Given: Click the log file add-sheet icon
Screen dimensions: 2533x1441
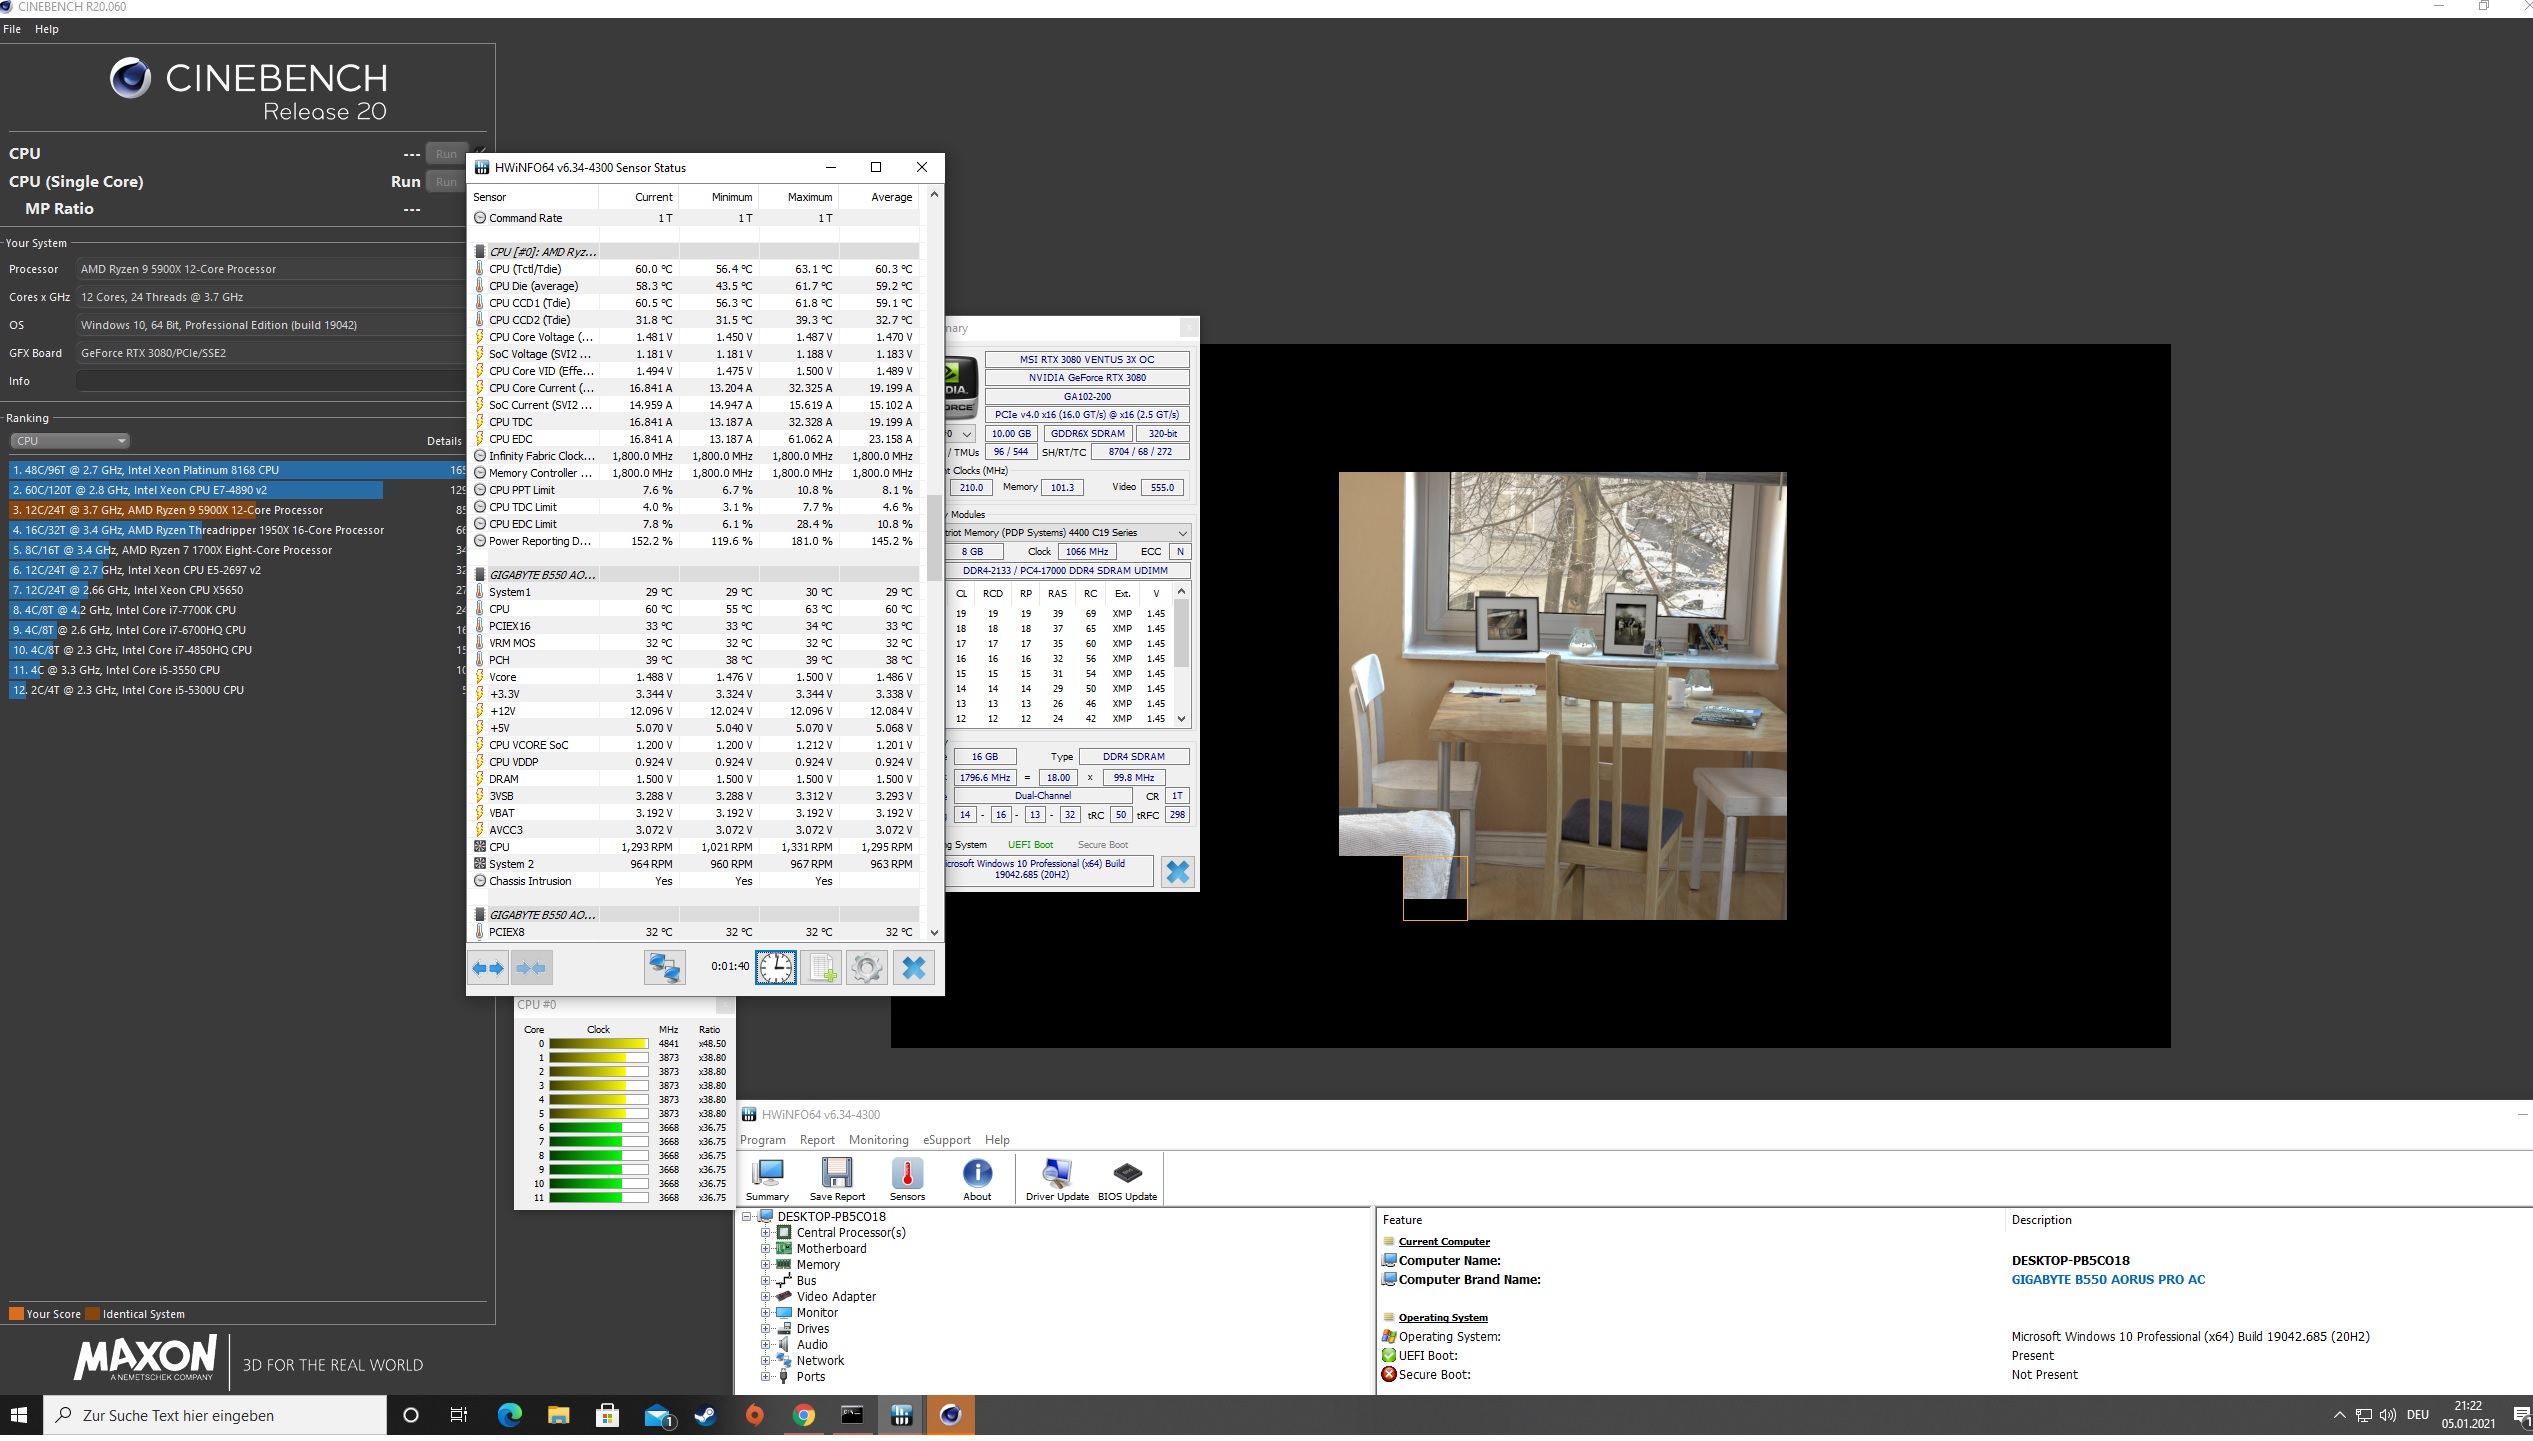Looking at the screenshot, I should [821, 968].
